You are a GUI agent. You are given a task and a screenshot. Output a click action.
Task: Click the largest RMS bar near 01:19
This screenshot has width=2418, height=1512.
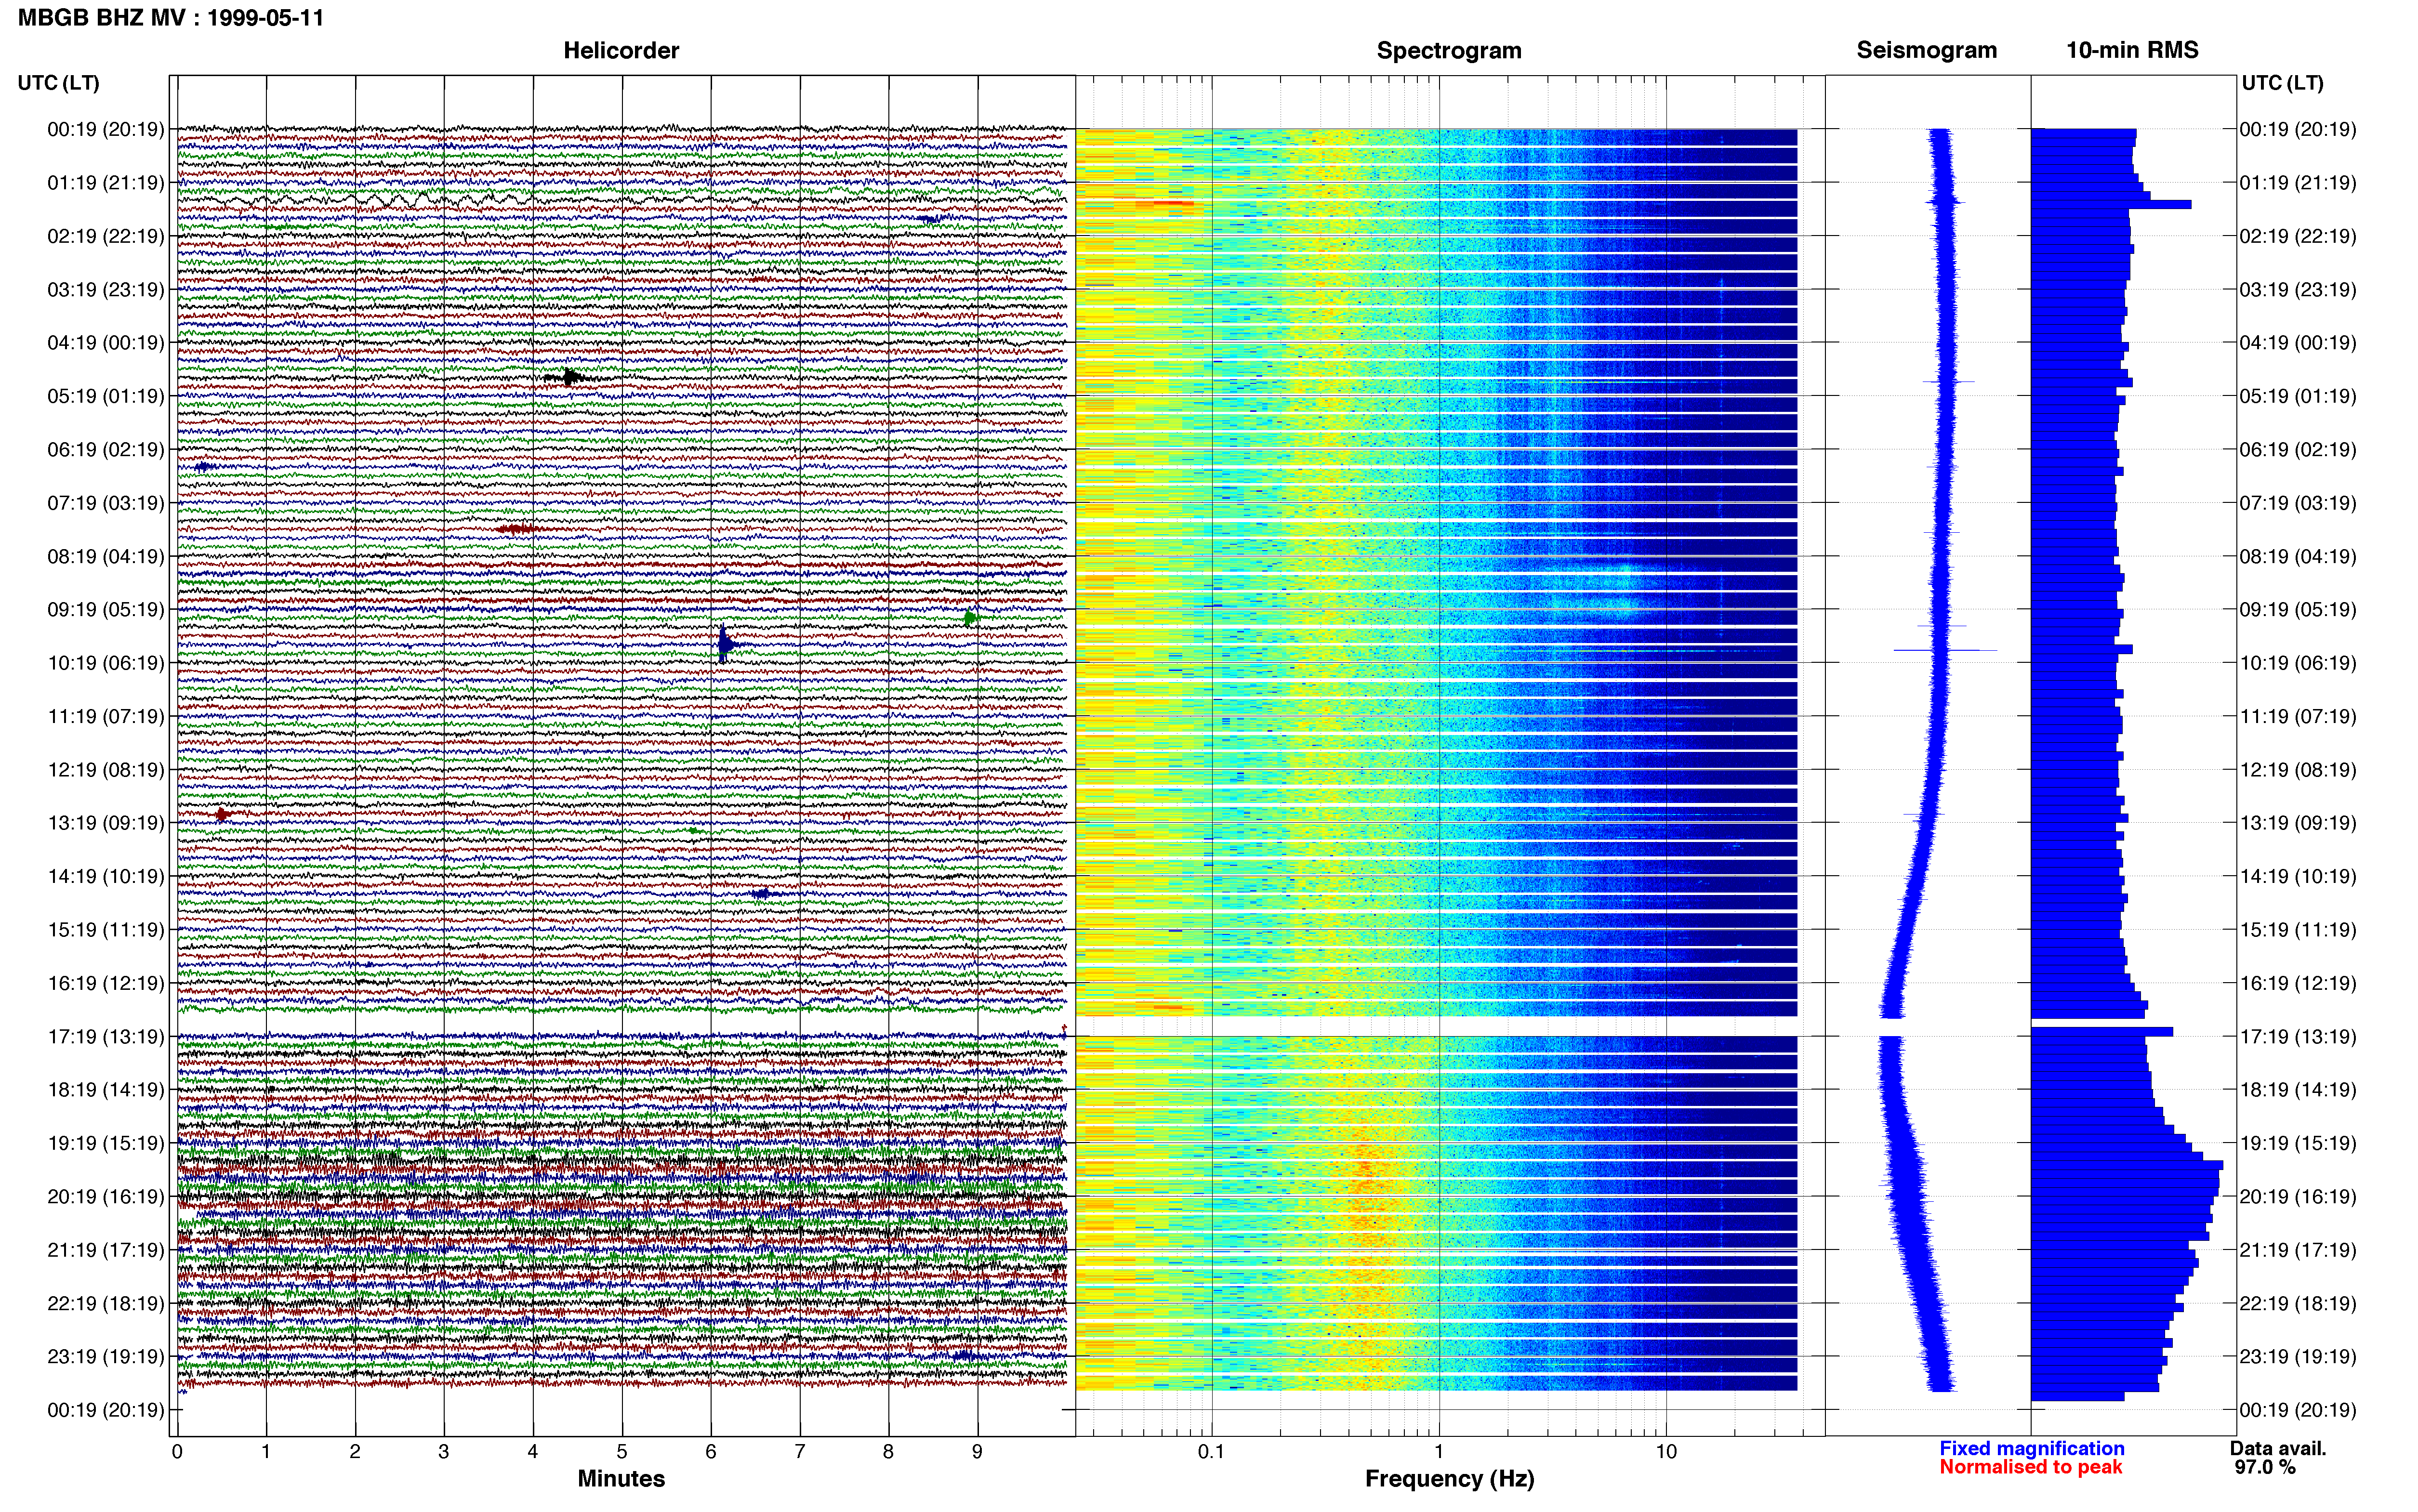2111,204
